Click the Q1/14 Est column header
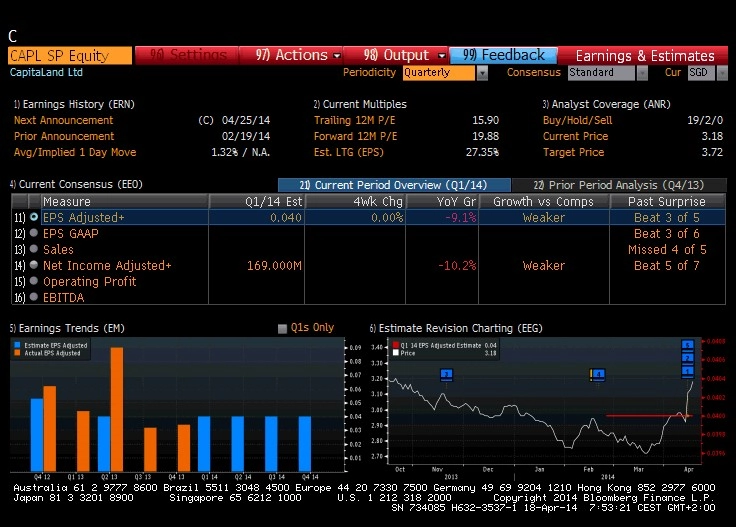 coord(257,201)
